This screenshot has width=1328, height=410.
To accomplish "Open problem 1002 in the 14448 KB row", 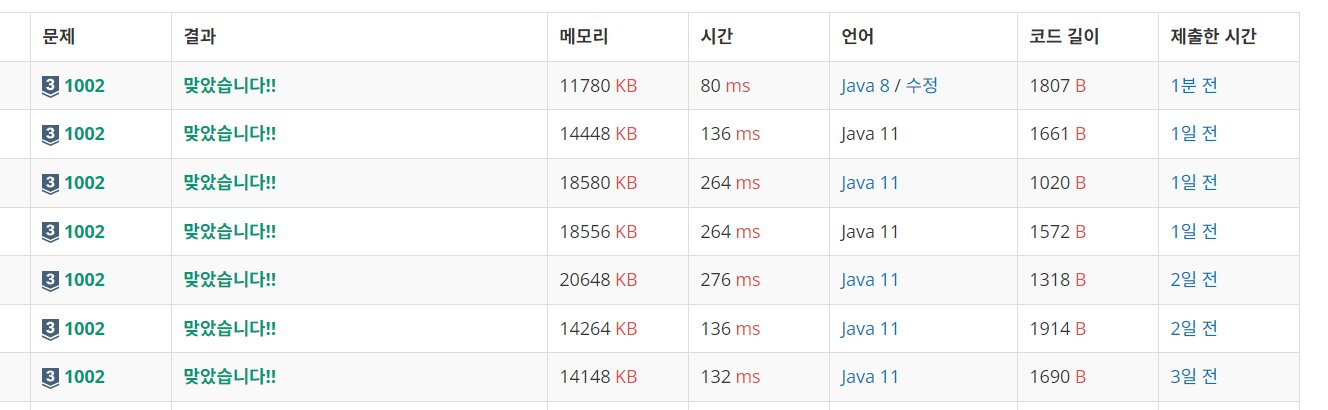I will point(84,134).
